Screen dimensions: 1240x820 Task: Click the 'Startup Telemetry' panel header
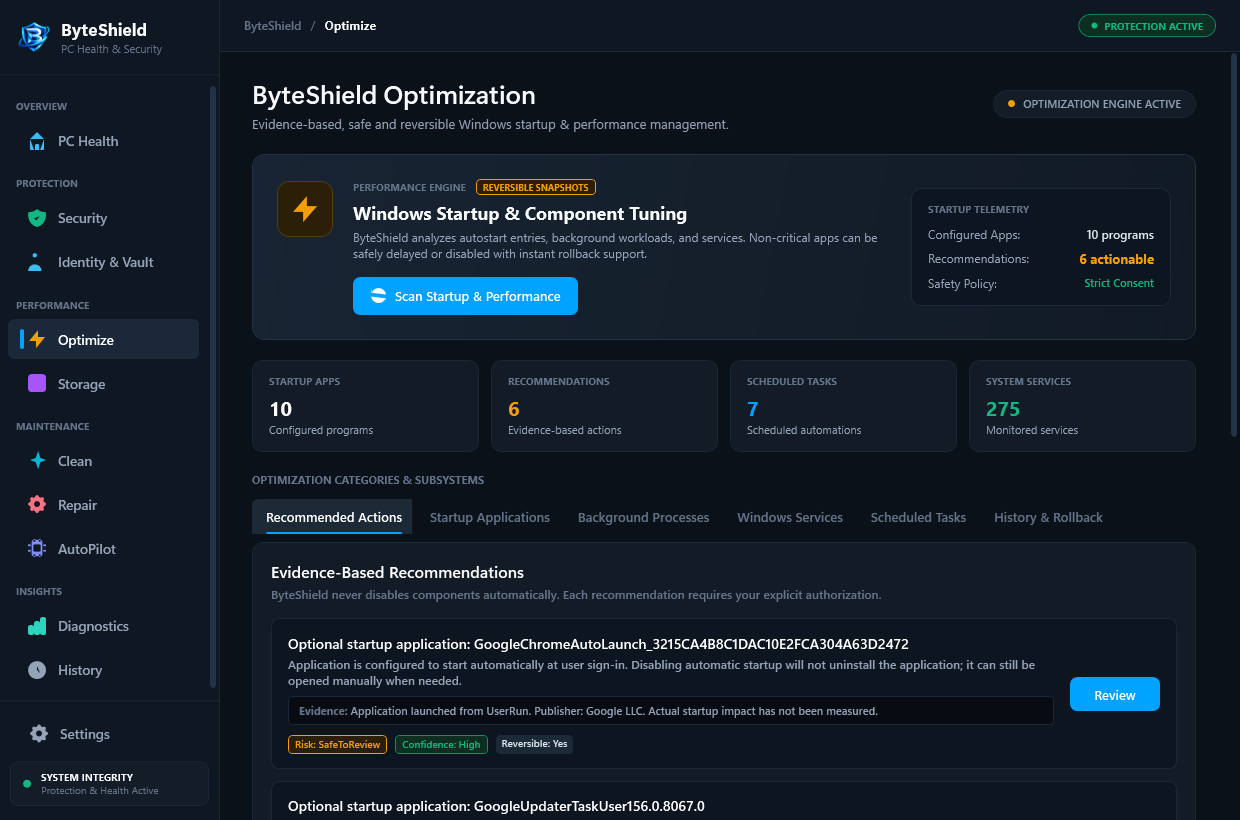tap(978, 210)
